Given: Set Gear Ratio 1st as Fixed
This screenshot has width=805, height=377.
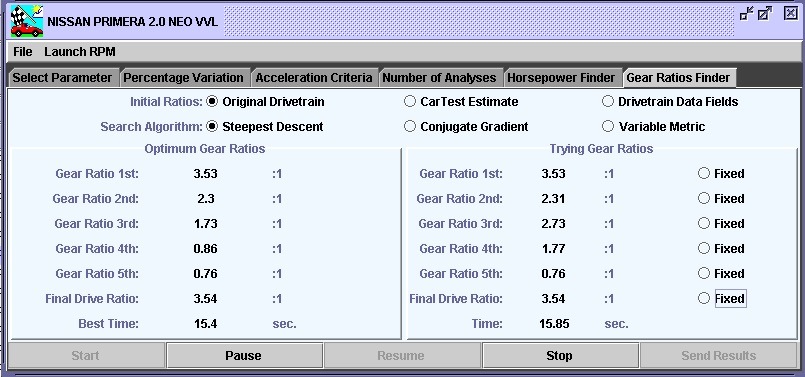Looking at the screenshot, I should [x=721, y=174].
